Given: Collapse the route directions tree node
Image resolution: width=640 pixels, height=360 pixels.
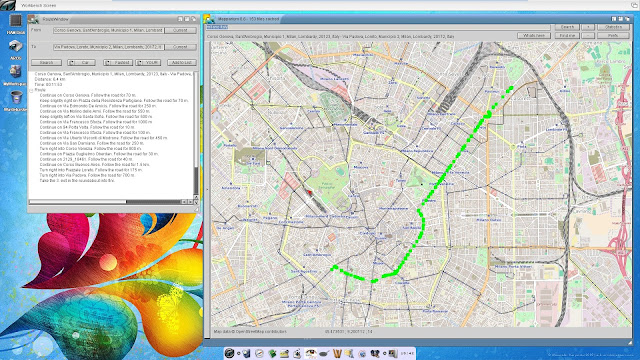Looking at the screenshot, I should pos(31,90).
